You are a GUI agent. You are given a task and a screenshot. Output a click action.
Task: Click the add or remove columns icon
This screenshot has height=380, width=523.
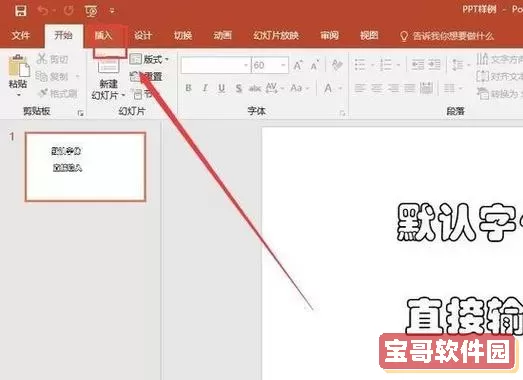(449, 88)
